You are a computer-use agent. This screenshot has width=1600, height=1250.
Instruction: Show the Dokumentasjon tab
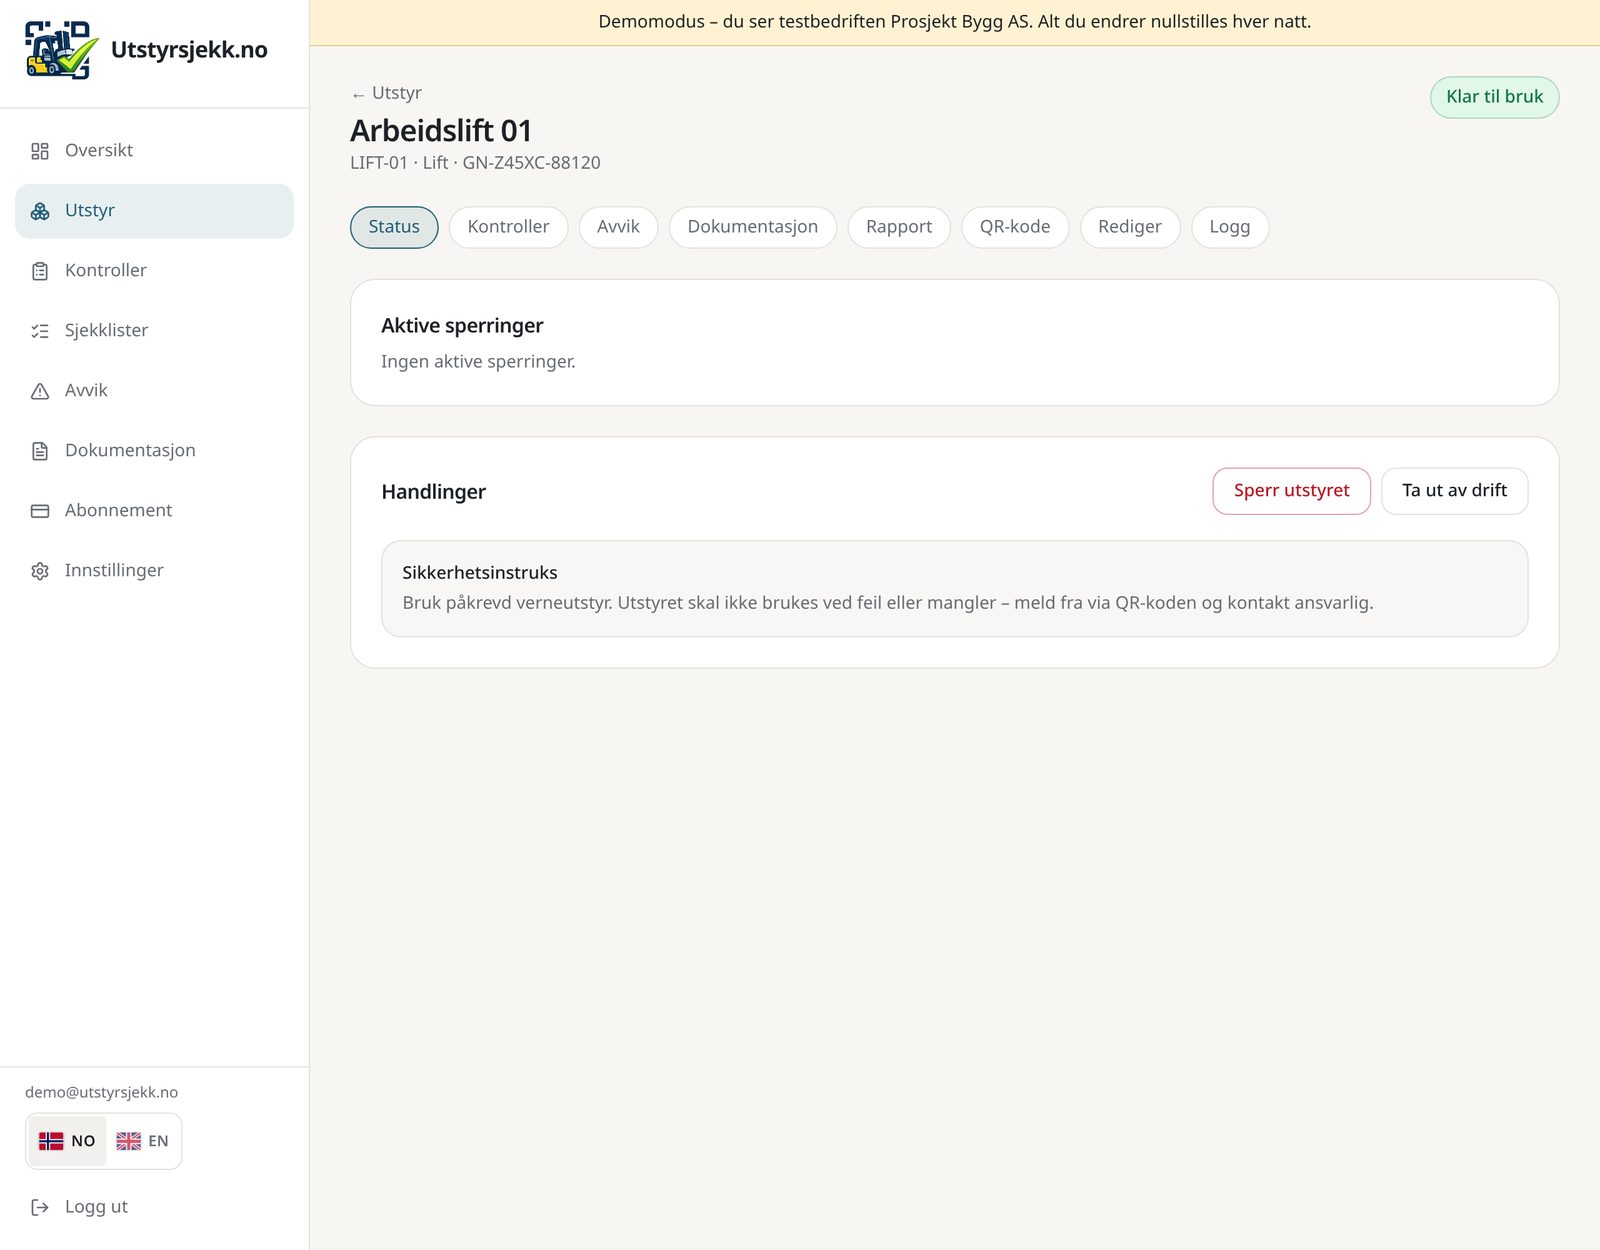(753, 227)
